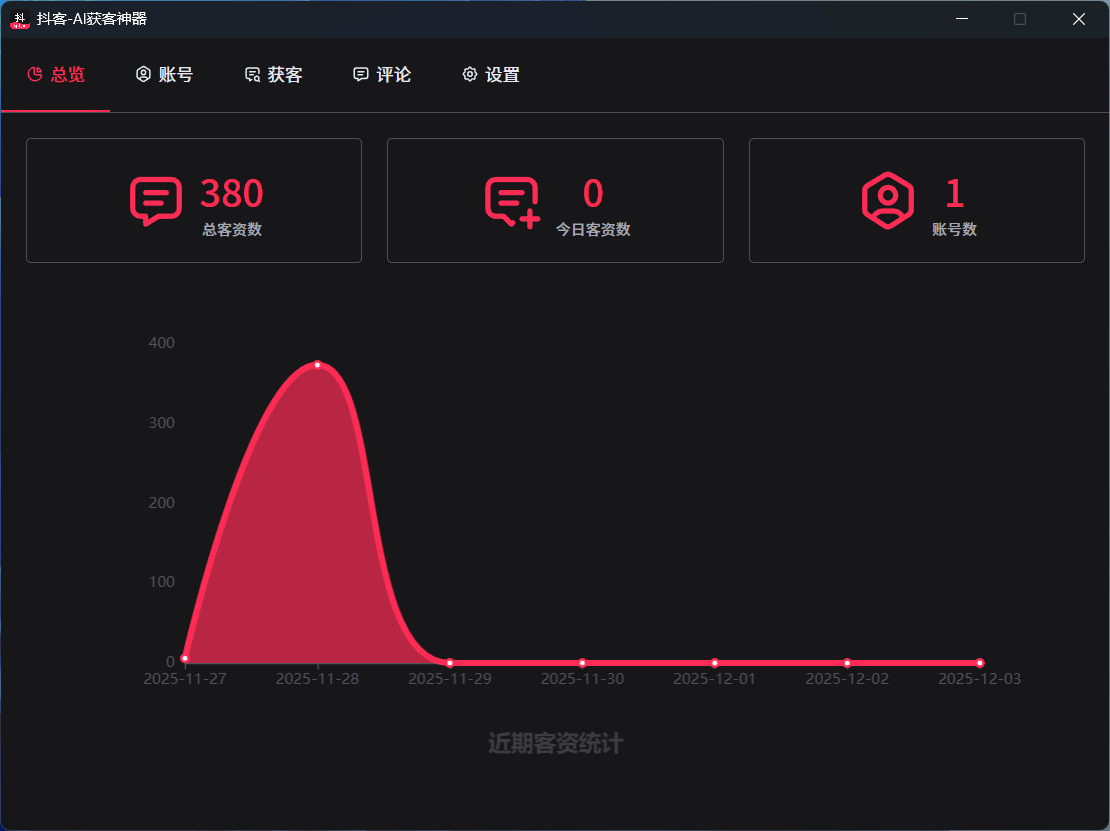Click the 近期客资统计 chart title
This screenshot has height=831, width=1110.
pyautogui.click(x=555, y=744)
